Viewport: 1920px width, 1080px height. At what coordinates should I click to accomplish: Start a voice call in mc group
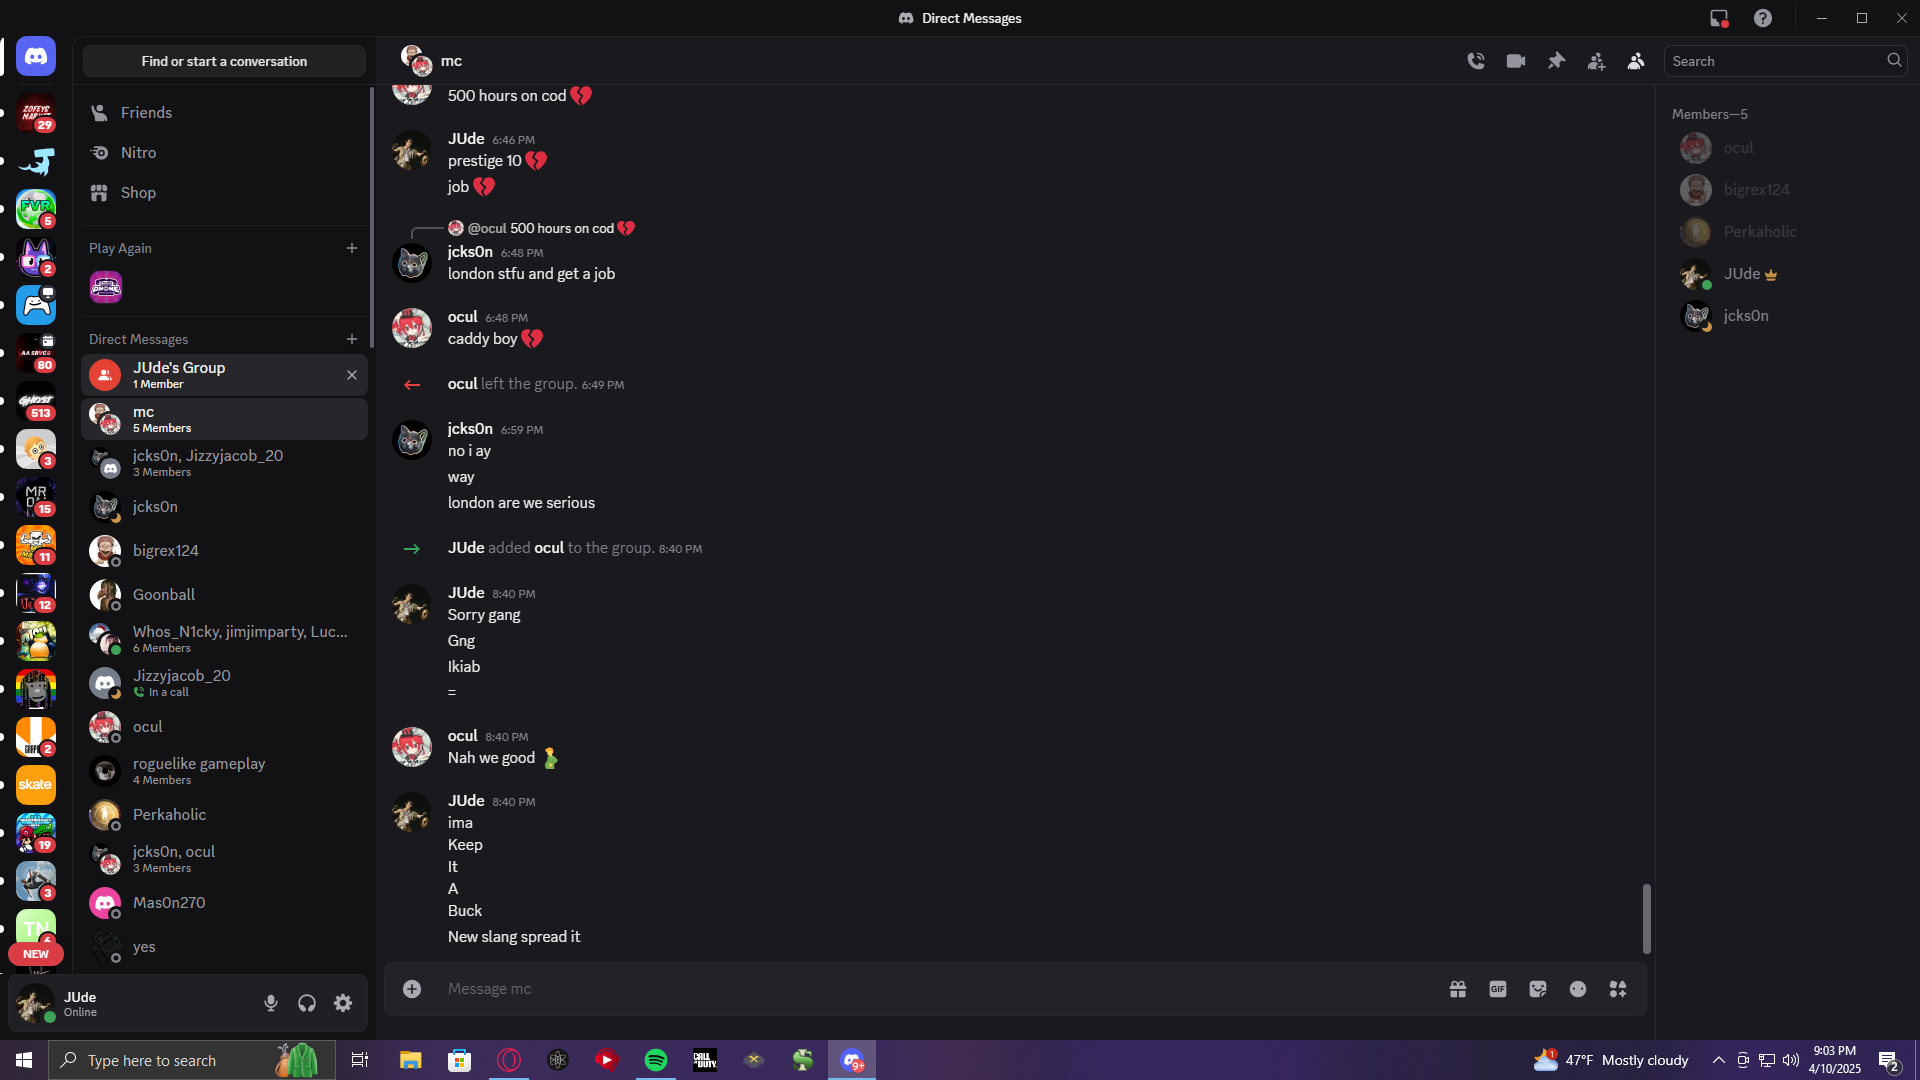point(1476,61)
